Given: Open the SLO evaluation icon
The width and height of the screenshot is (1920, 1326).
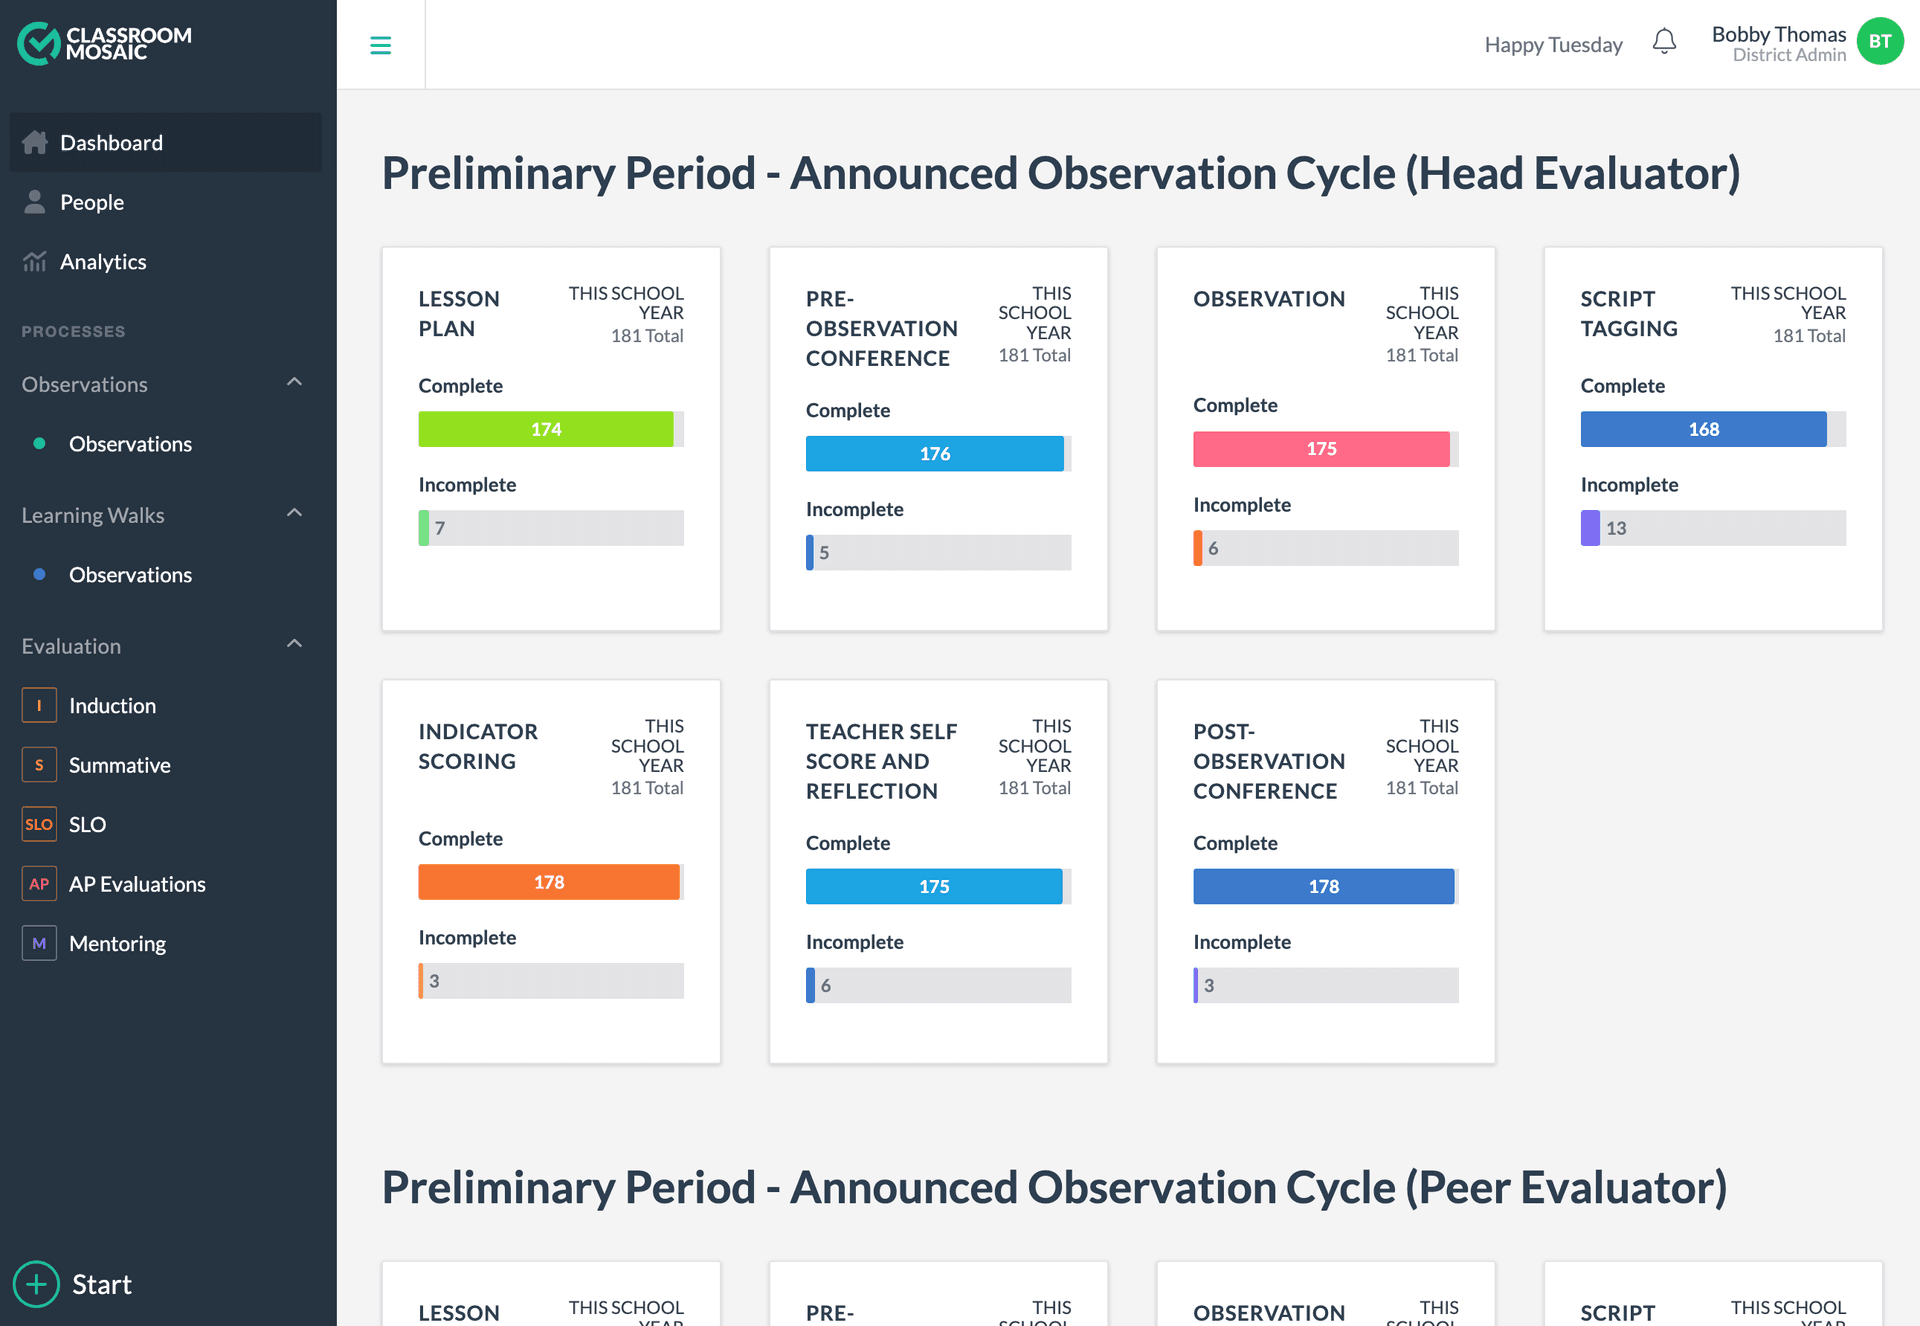Looking at the screenshot, I should point(39,824).
